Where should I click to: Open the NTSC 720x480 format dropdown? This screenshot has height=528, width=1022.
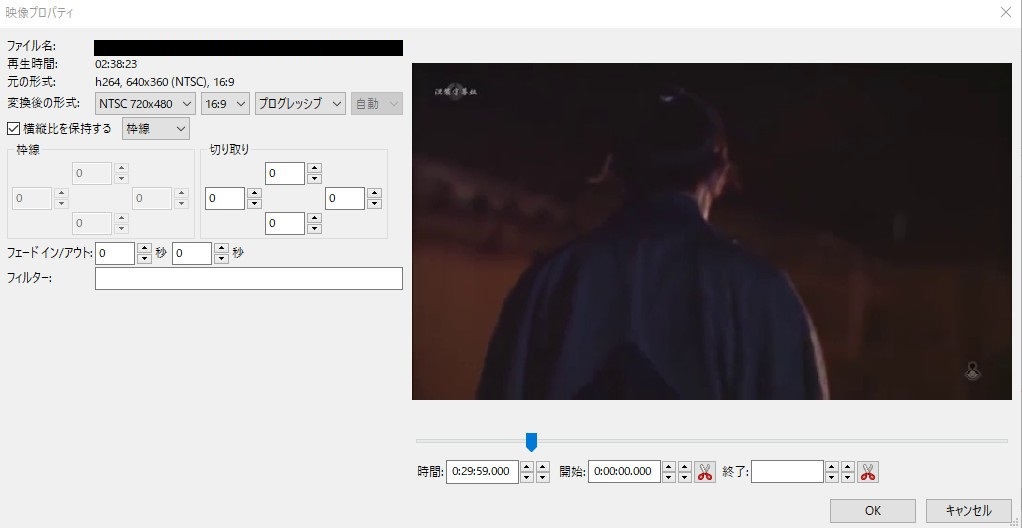[145, 104]
